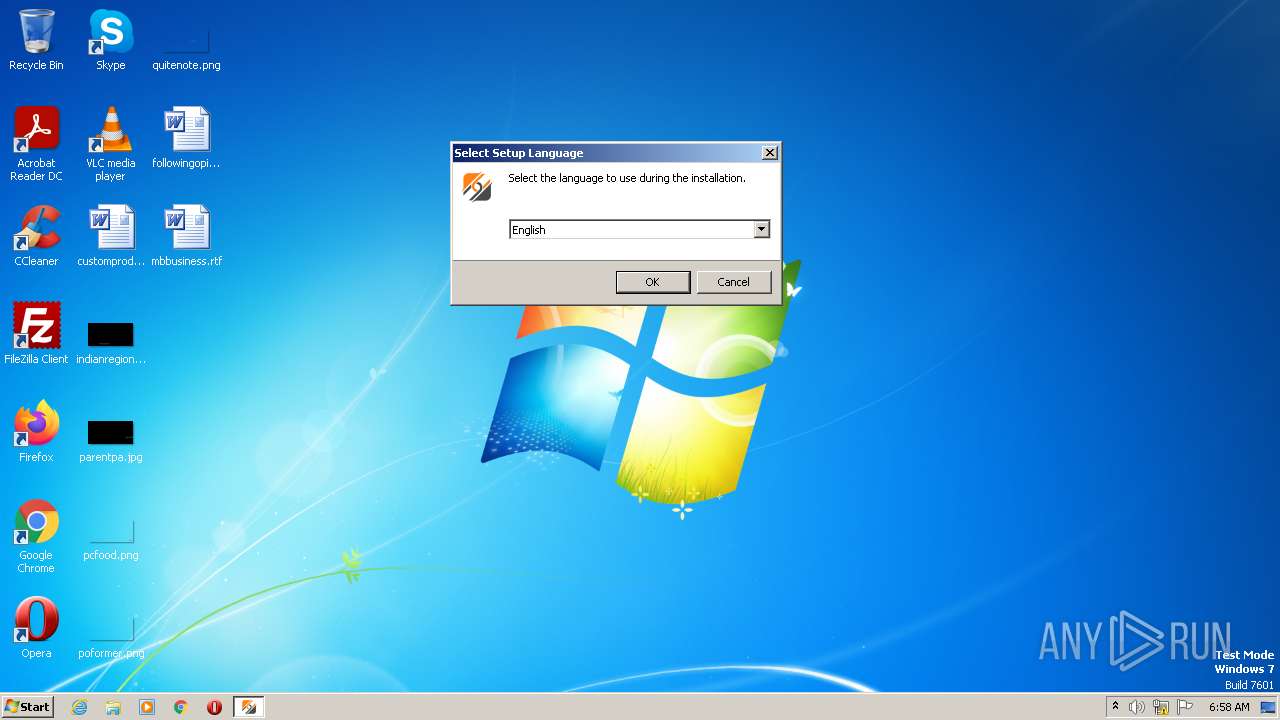
Task: Open Chrome from taskbar
Action: 181,707
